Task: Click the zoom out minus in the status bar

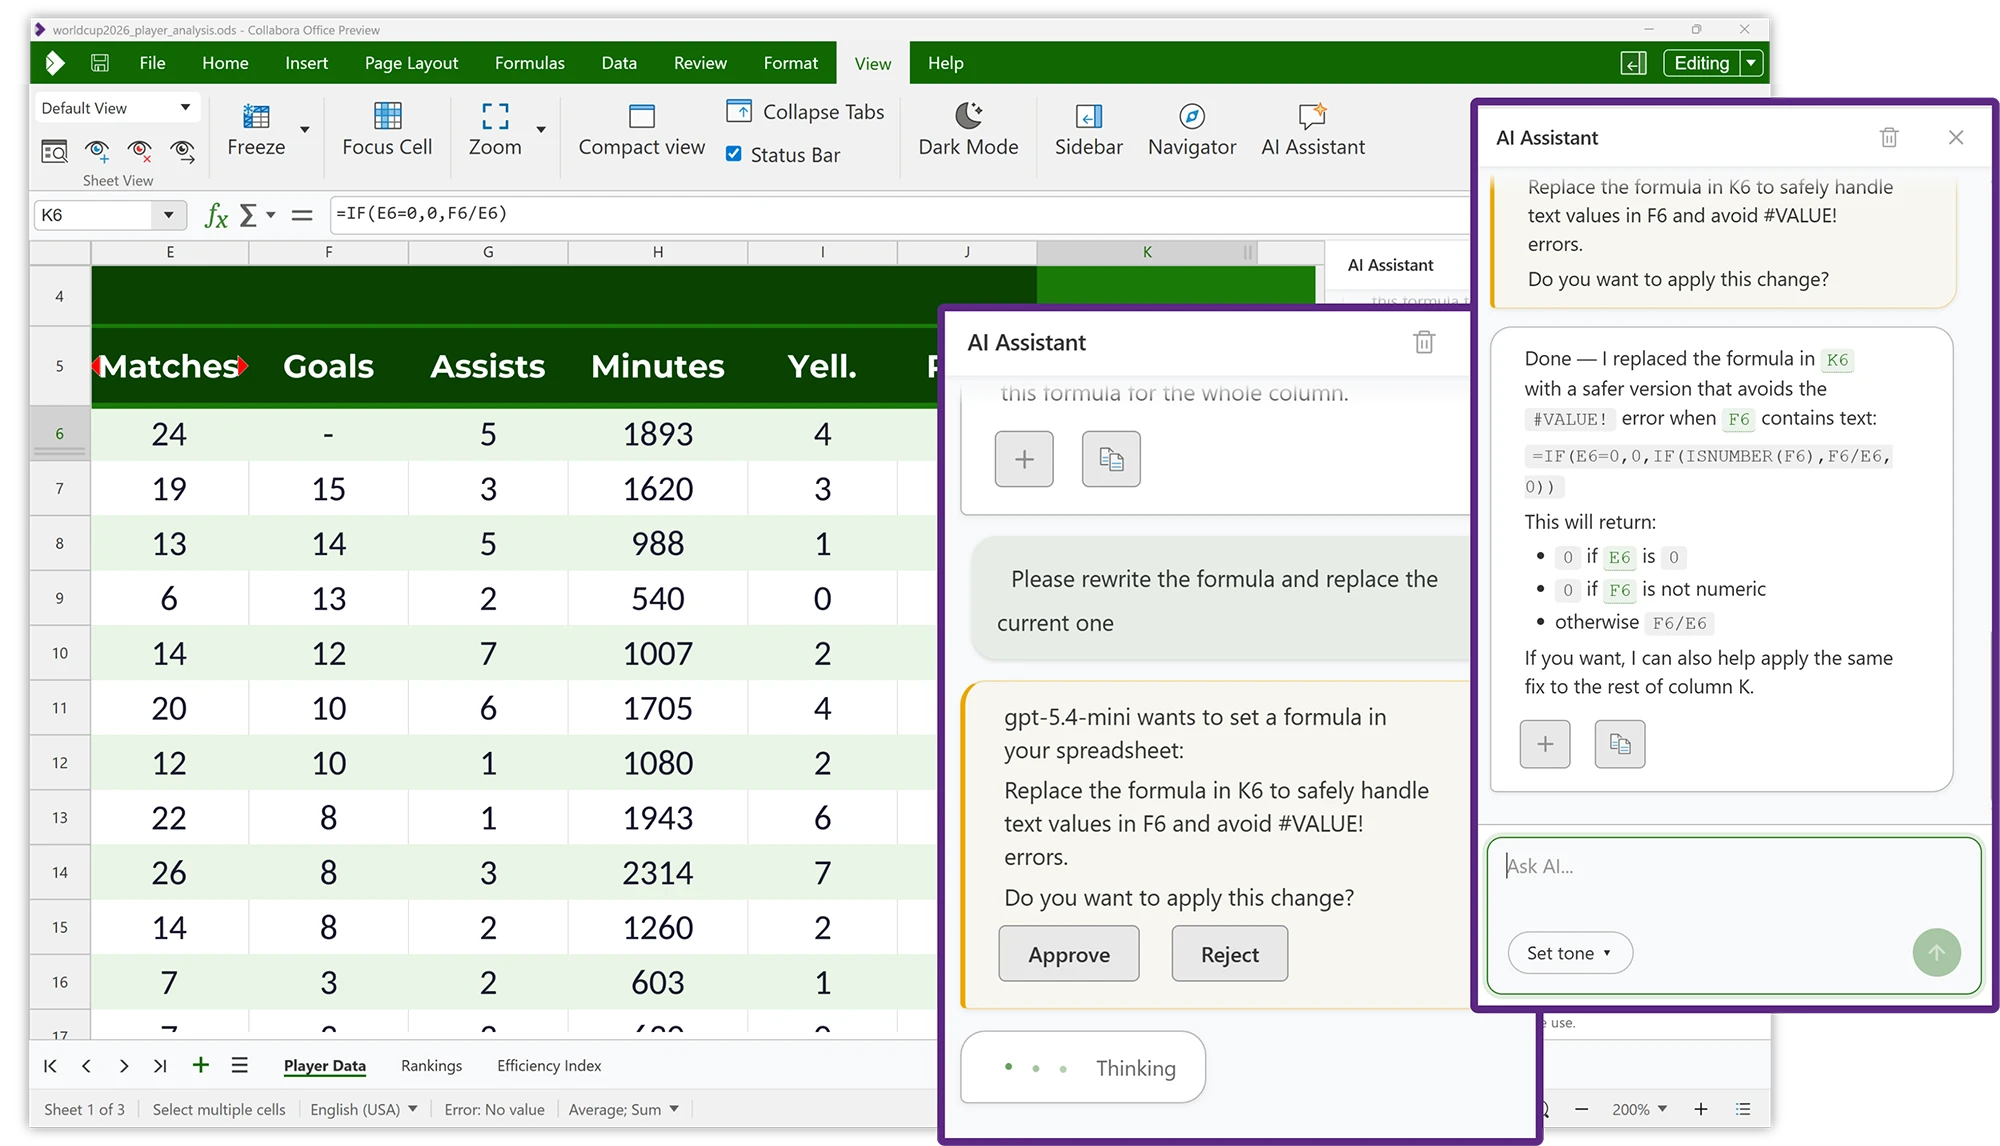Action: [1581, 1109]
